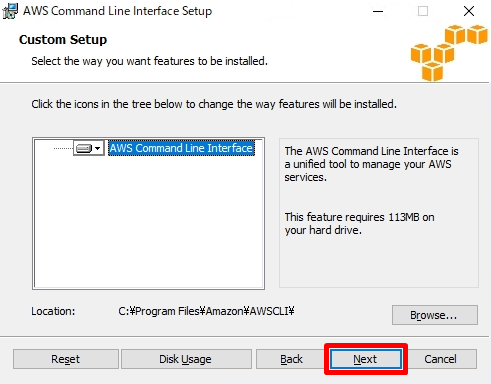Viewport: 491px width, 384px height.
Task: Click the empty area of the feature tree
Action: (x=149, y=223)
